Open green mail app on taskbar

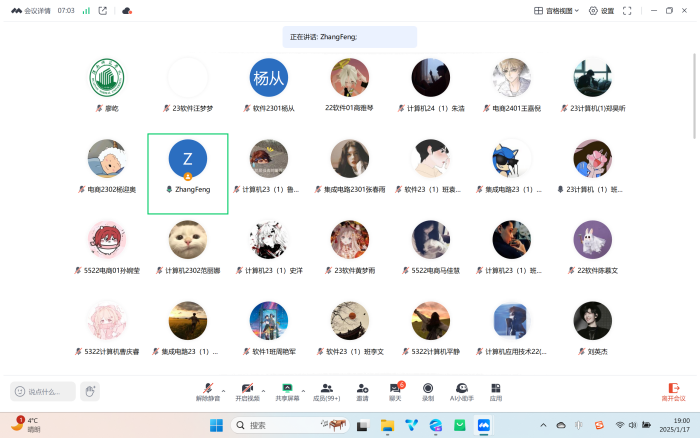pos(460,425)
